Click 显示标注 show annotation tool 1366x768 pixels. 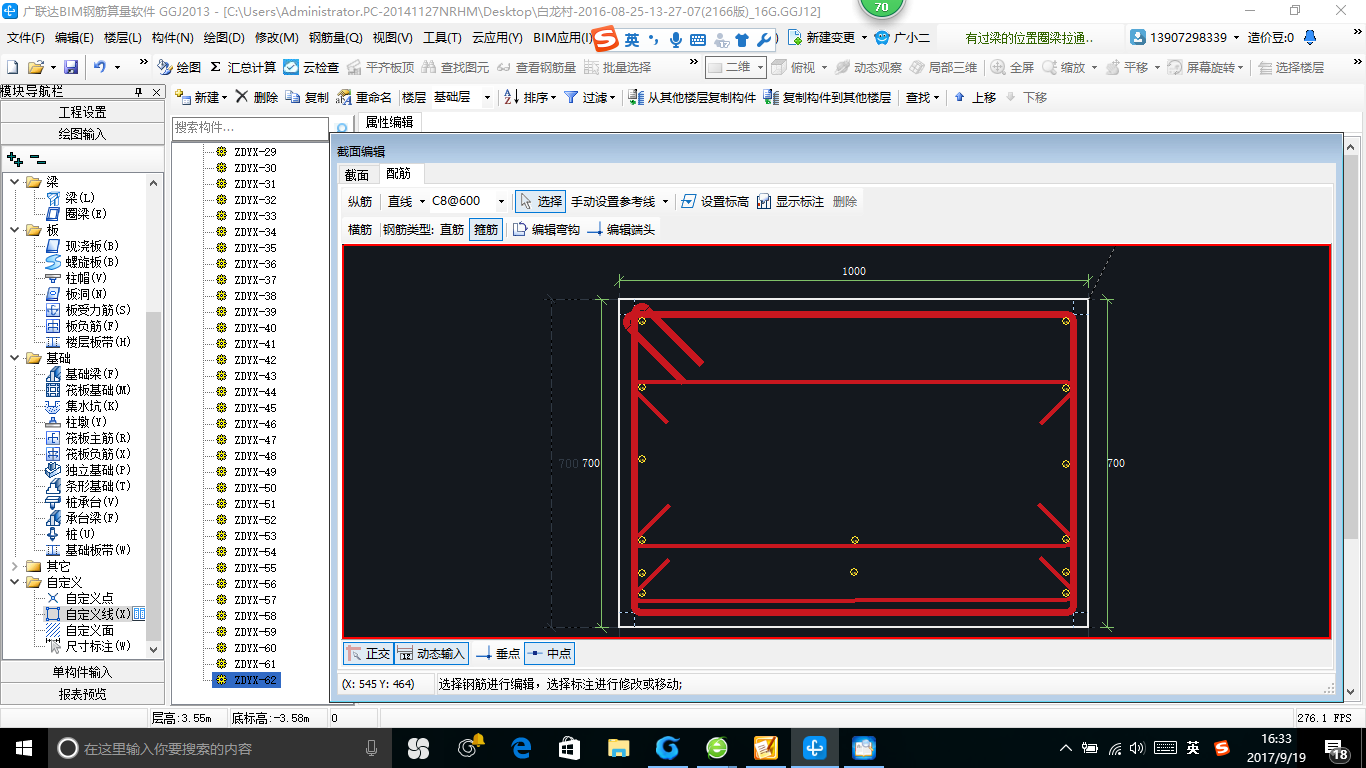(x=789, y=201)
